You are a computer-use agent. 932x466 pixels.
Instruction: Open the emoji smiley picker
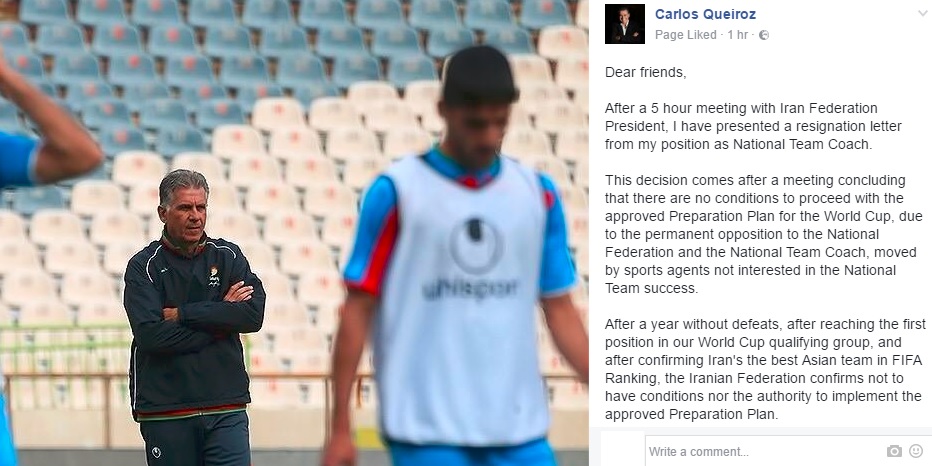[x=916, y=451]
